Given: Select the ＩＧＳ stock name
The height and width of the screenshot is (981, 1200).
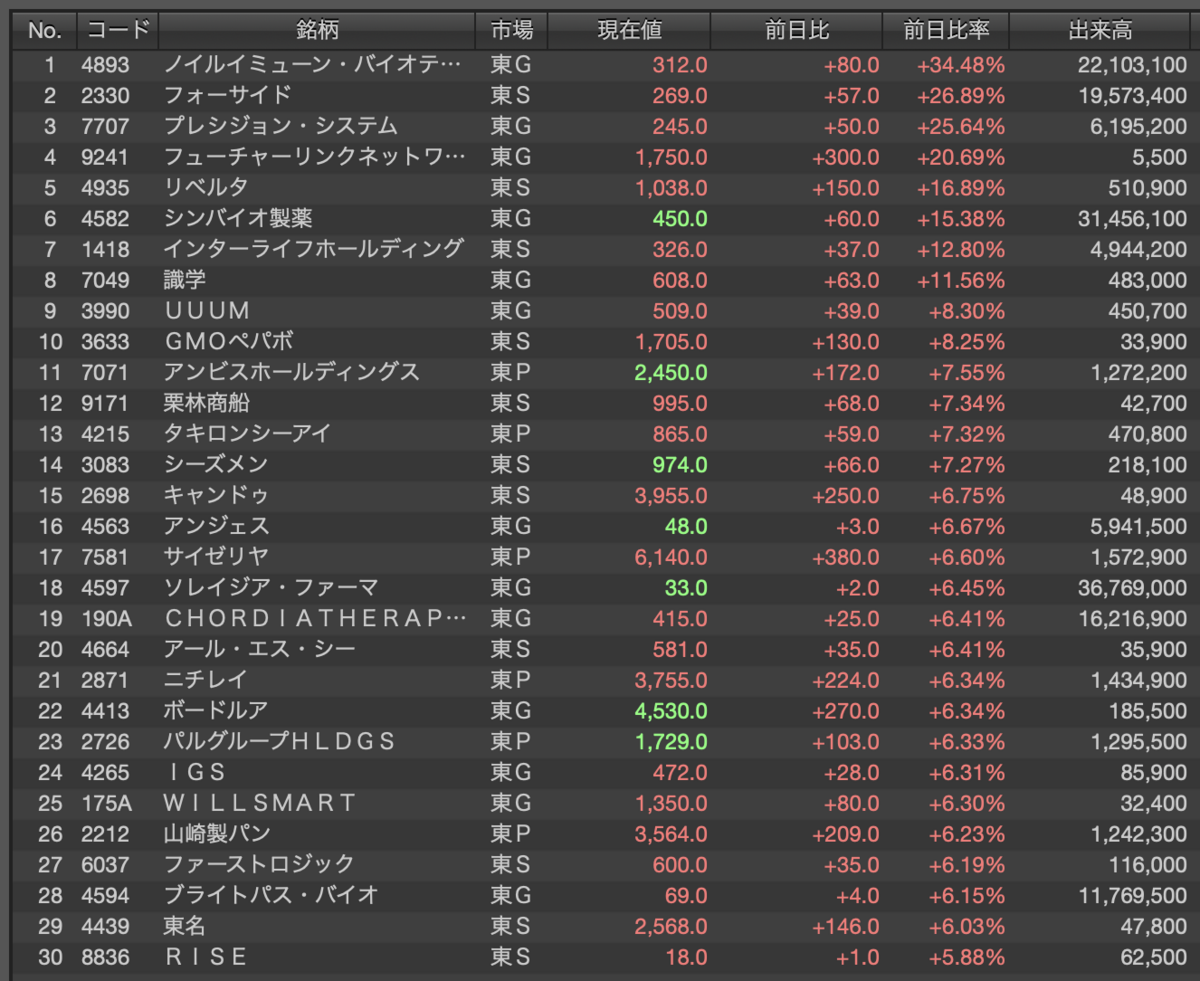Looking at the screenshot, I should point(196,772).
